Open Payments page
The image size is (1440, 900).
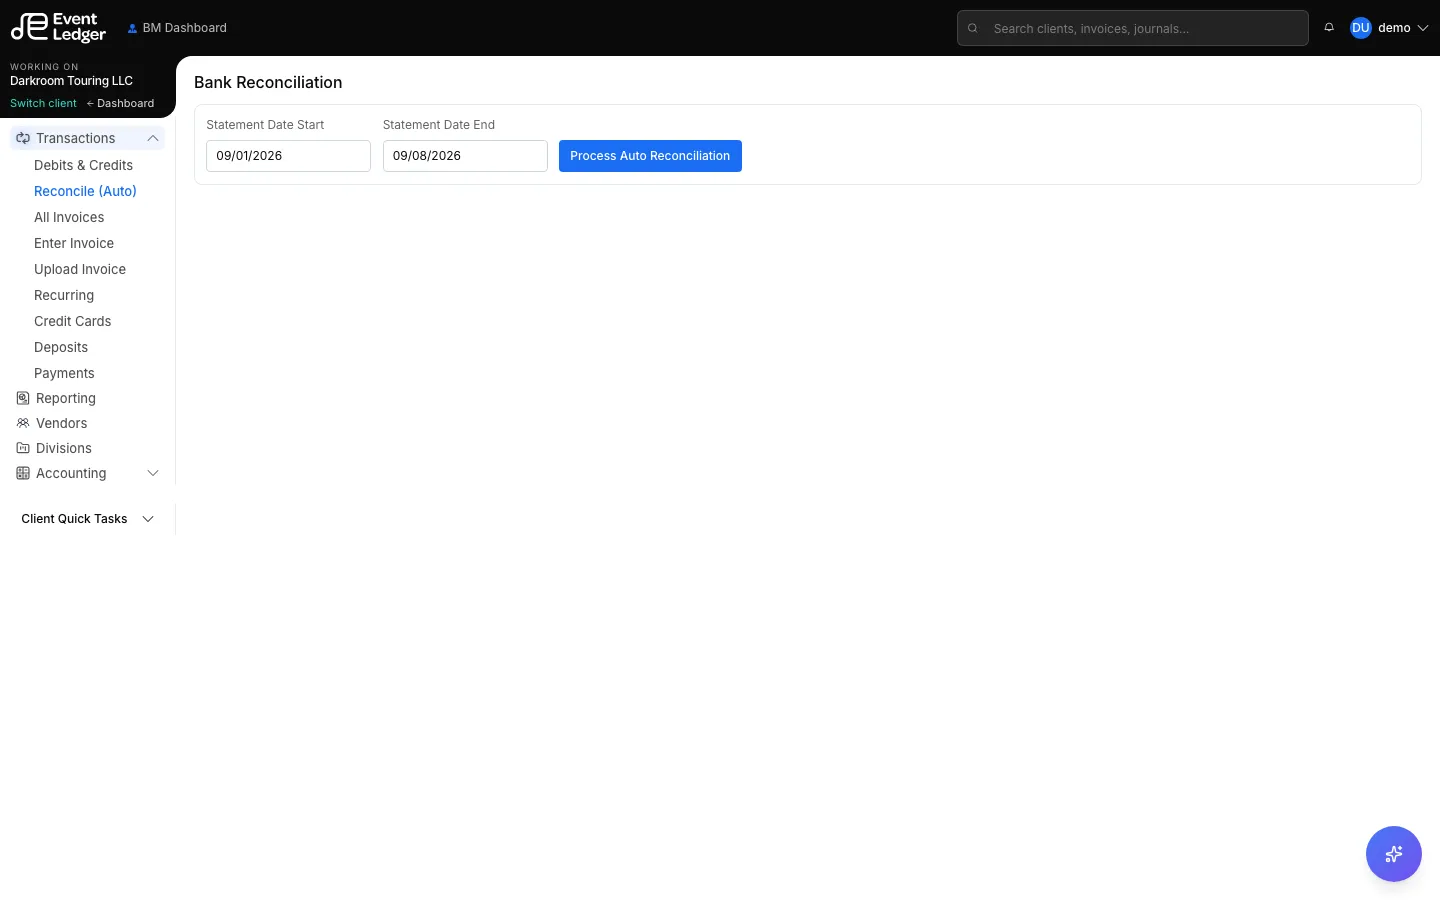coord(64,373)
